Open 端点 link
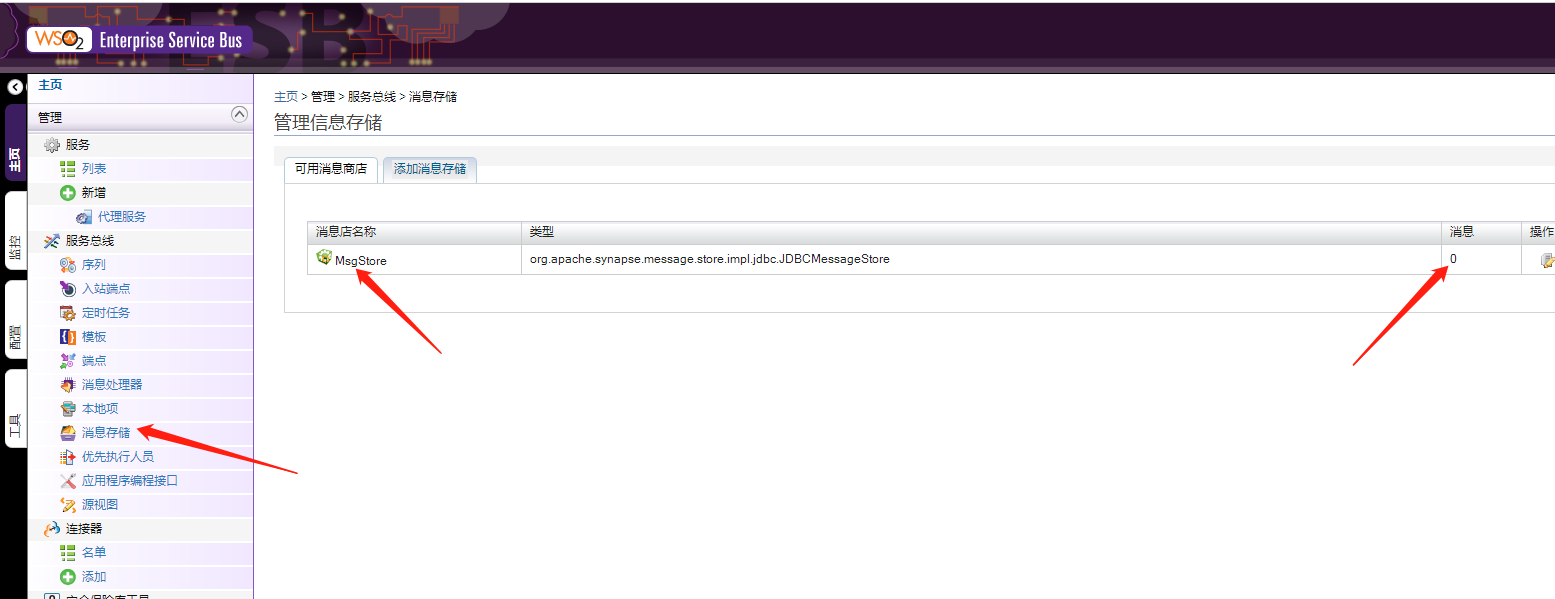This screenshot has height=599, width=1555. (x=94, y=361)
